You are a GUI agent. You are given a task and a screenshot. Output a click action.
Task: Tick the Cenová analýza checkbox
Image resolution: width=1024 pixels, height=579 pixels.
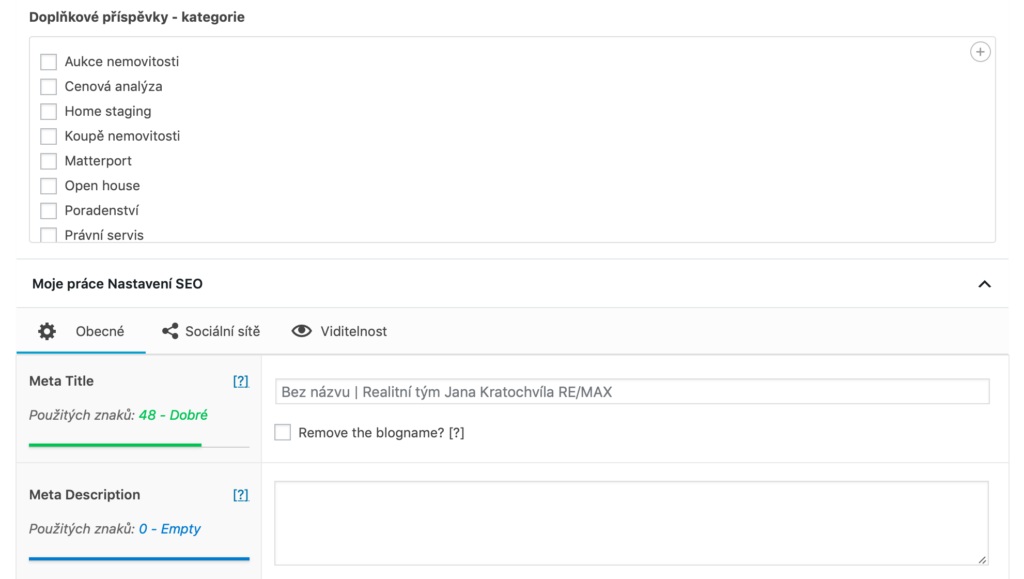click(48, 87)
